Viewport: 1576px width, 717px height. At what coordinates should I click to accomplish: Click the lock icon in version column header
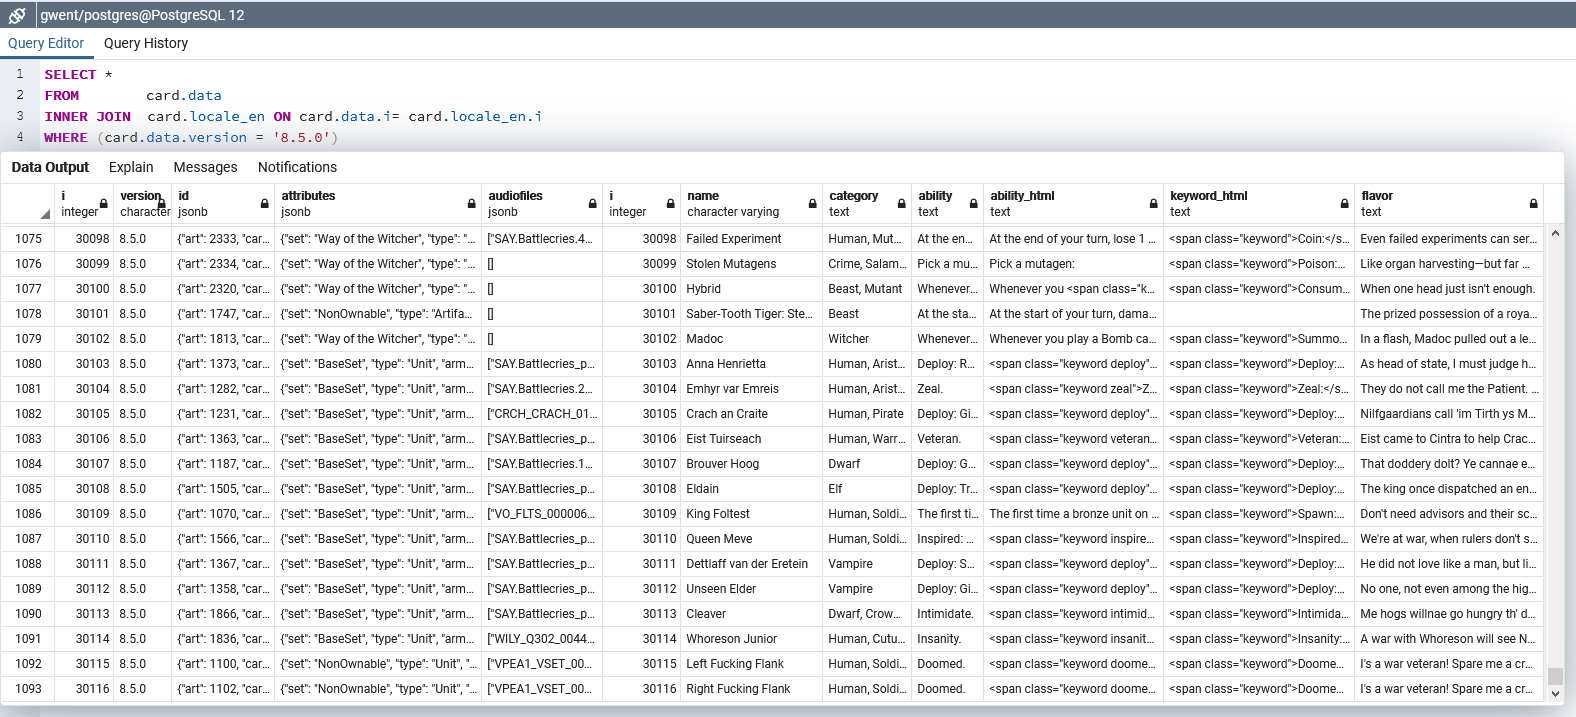click(x=162, y=204)
